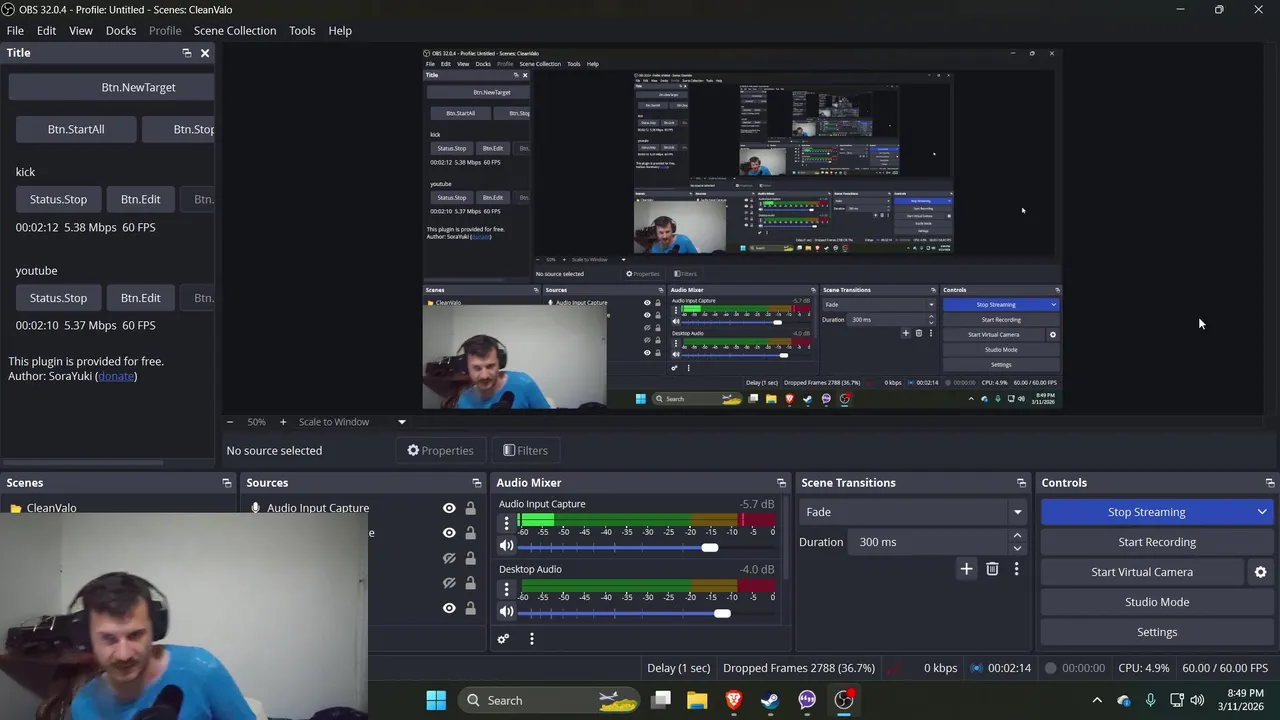The image size is (1280, 720).
Task: Click Status.Stop for the kick target
Action: [x=58, y=199]
